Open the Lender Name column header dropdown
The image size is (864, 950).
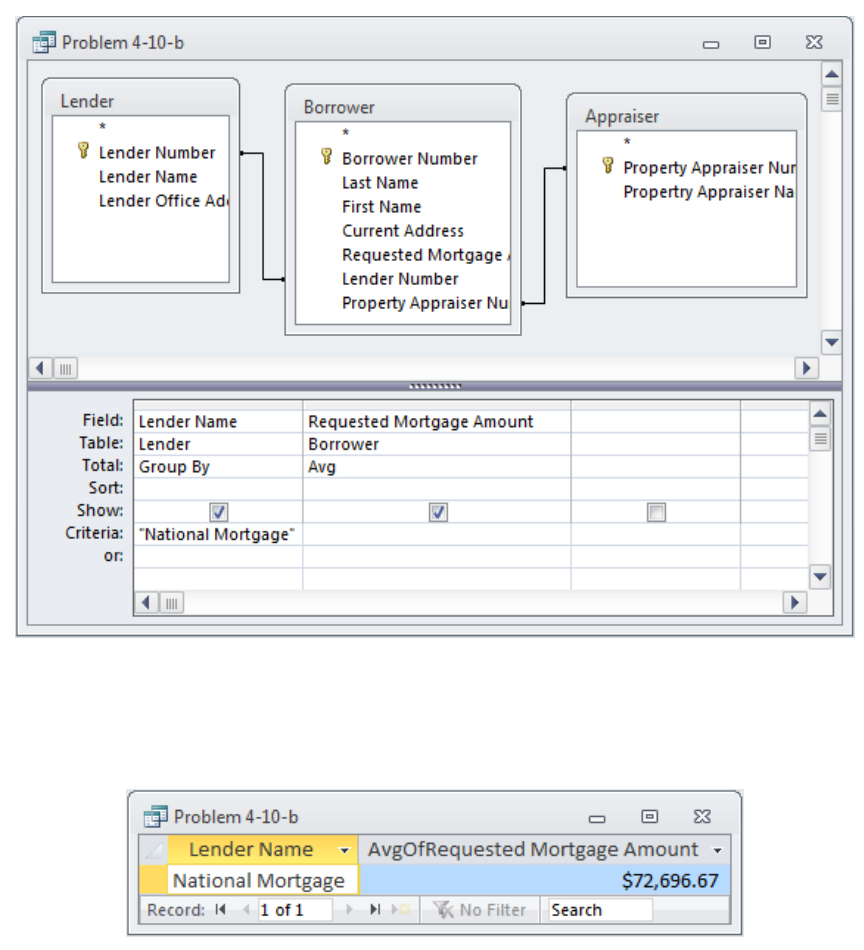[x=344, y=851]
